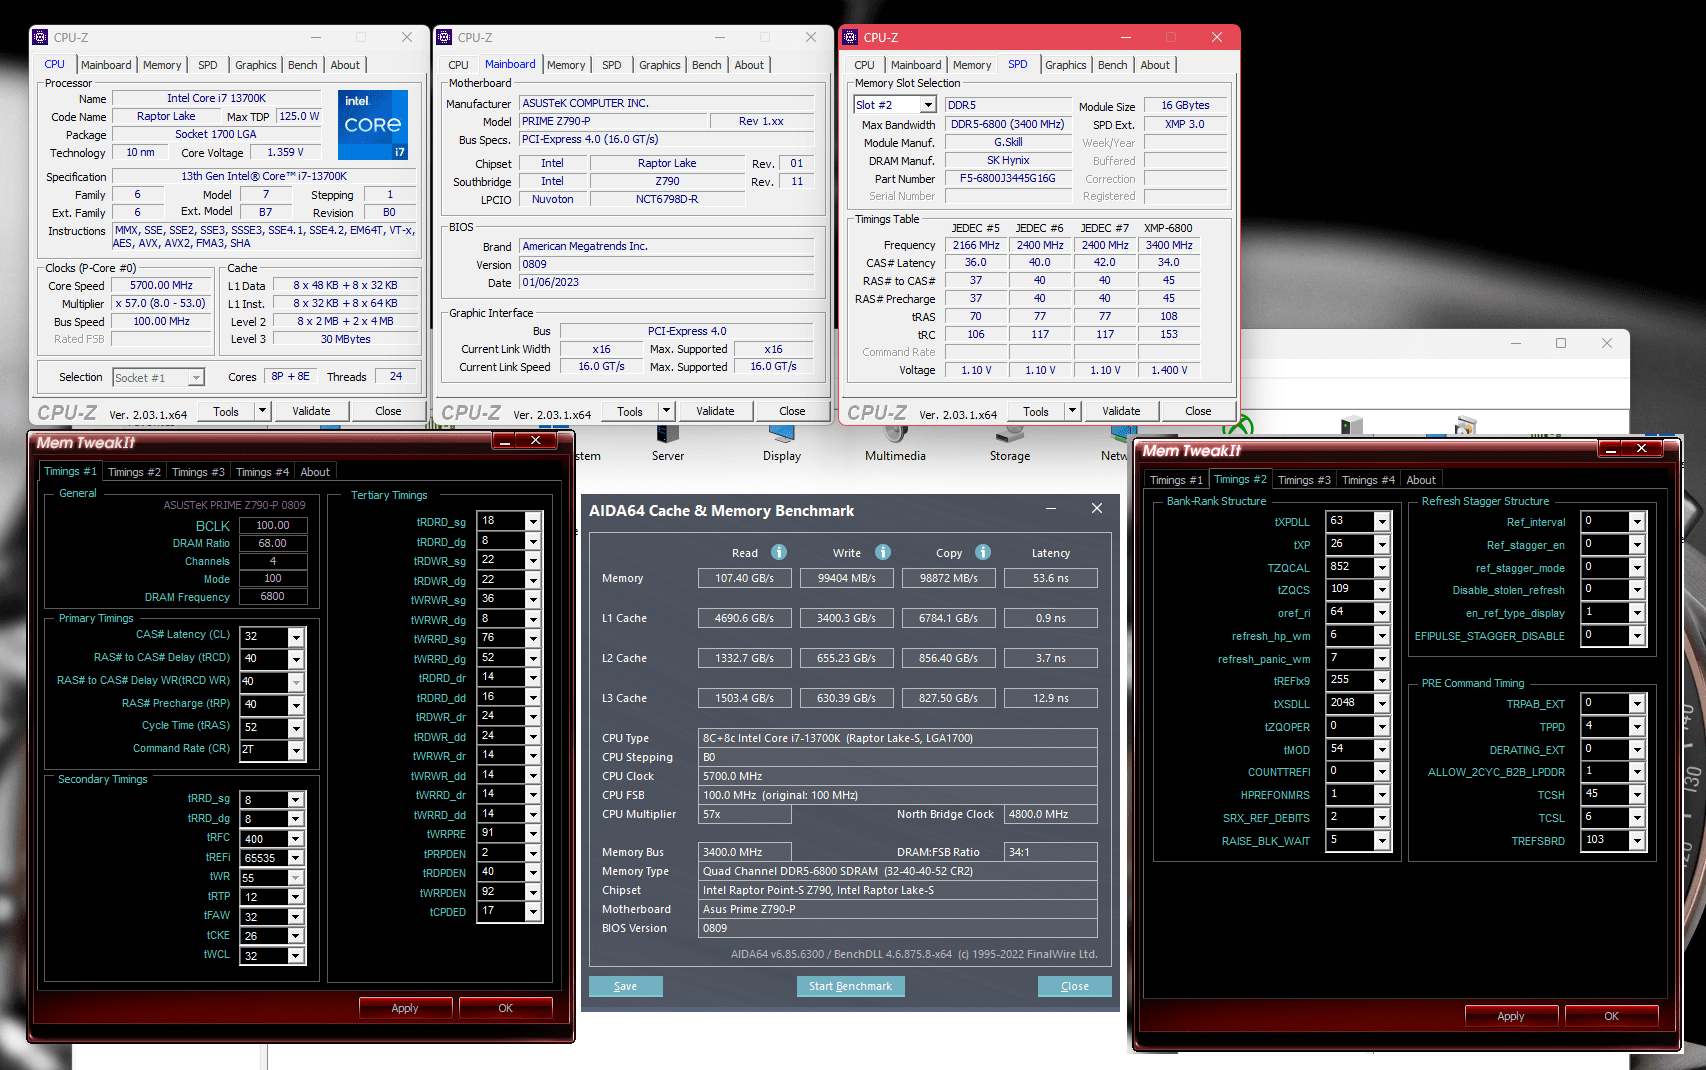The width and height of the screenshot is (1706, 1070).
Task: Click Validate in the Mainboard CPU-Z window
Action: [715, 411]
